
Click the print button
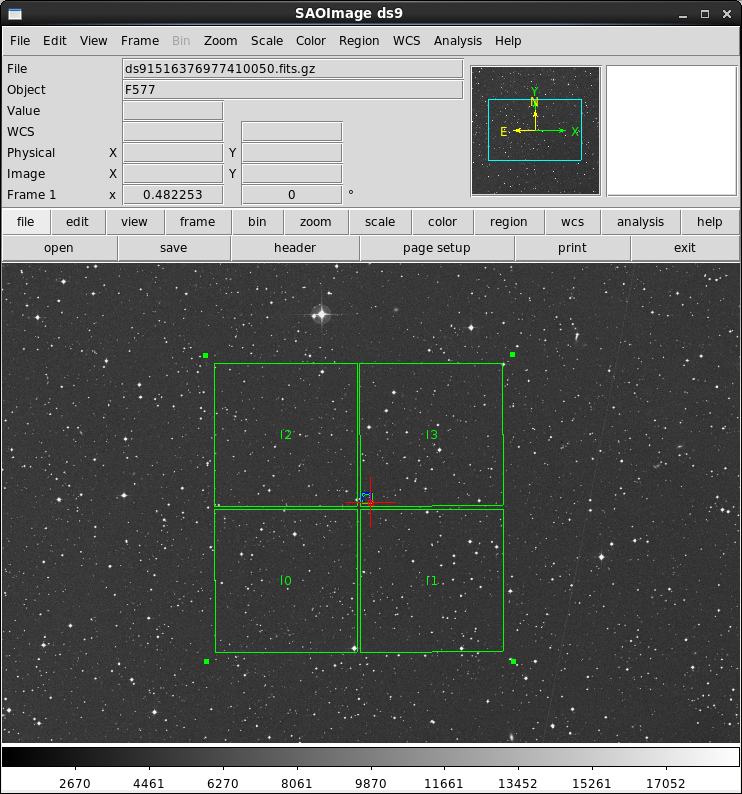point(572,248)
